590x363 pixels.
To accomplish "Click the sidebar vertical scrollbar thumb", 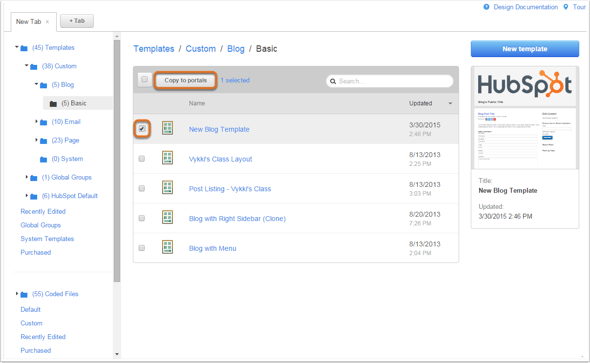I will click(117, 161).
